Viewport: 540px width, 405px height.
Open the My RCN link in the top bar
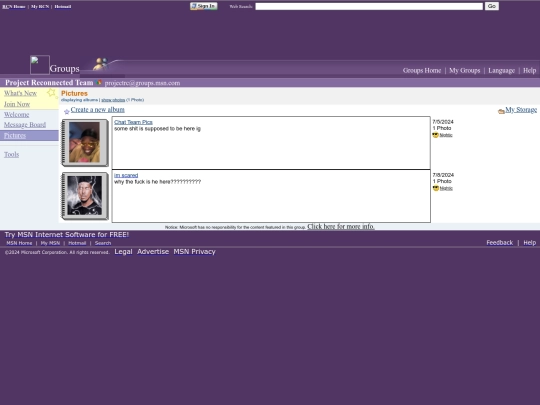click(x=40, y=7)
